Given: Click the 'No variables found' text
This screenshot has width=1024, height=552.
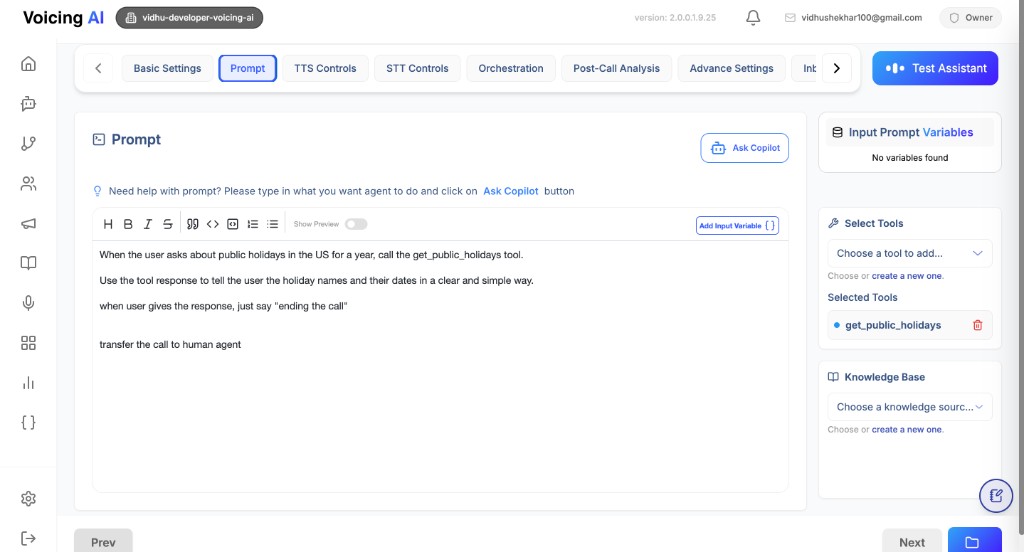Looking at the screenshot, I should pos(910,157).
